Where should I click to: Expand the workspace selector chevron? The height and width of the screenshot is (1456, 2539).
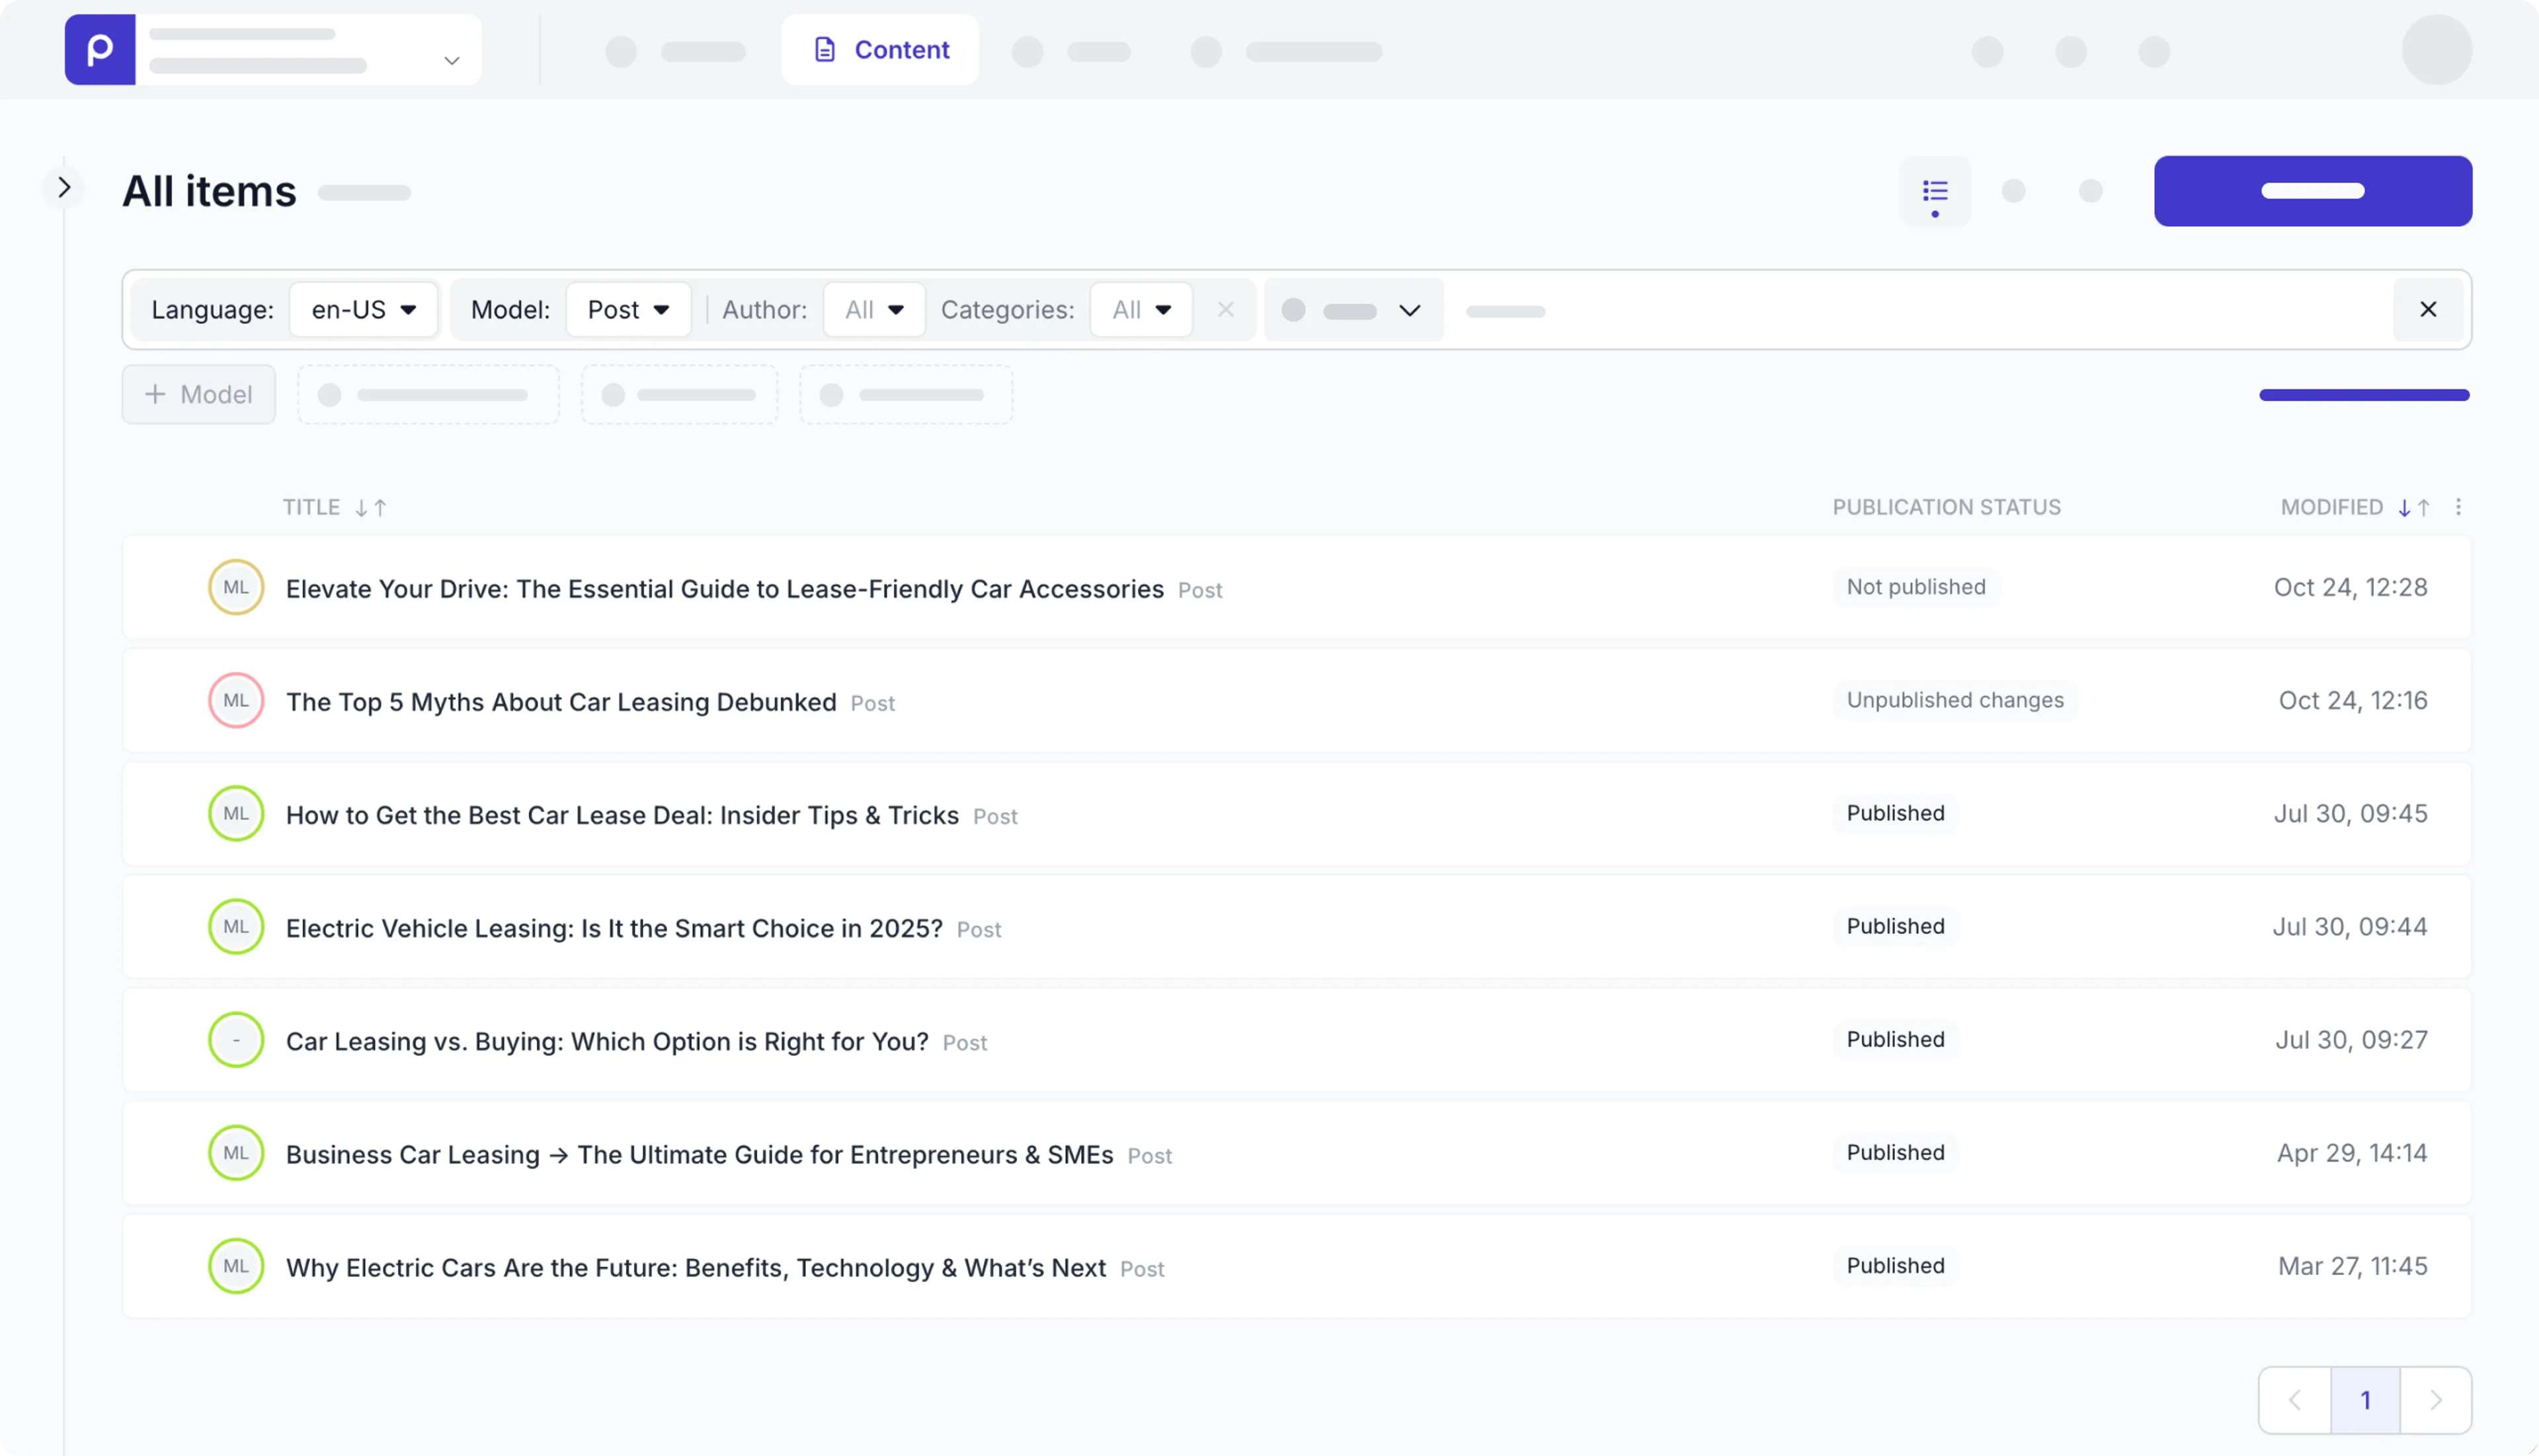(x=451, y=61)
